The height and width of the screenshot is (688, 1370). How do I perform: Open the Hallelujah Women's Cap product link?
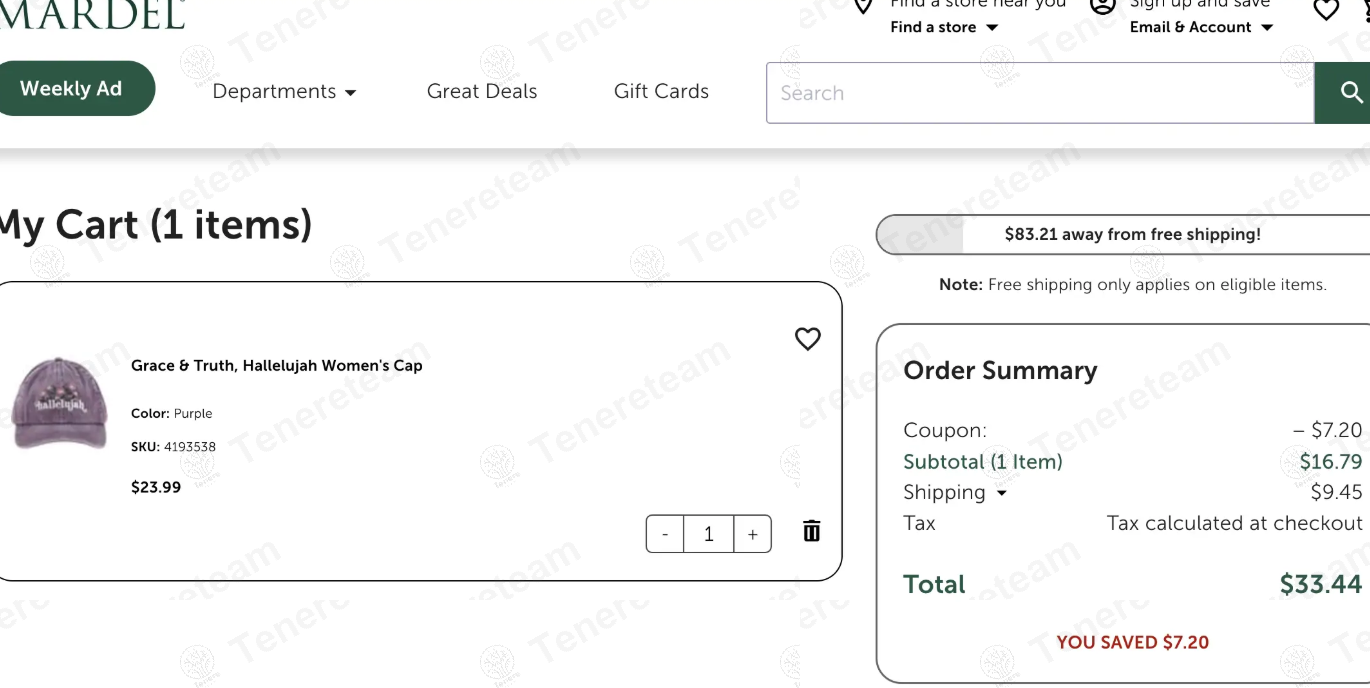[x=276, y=366]
